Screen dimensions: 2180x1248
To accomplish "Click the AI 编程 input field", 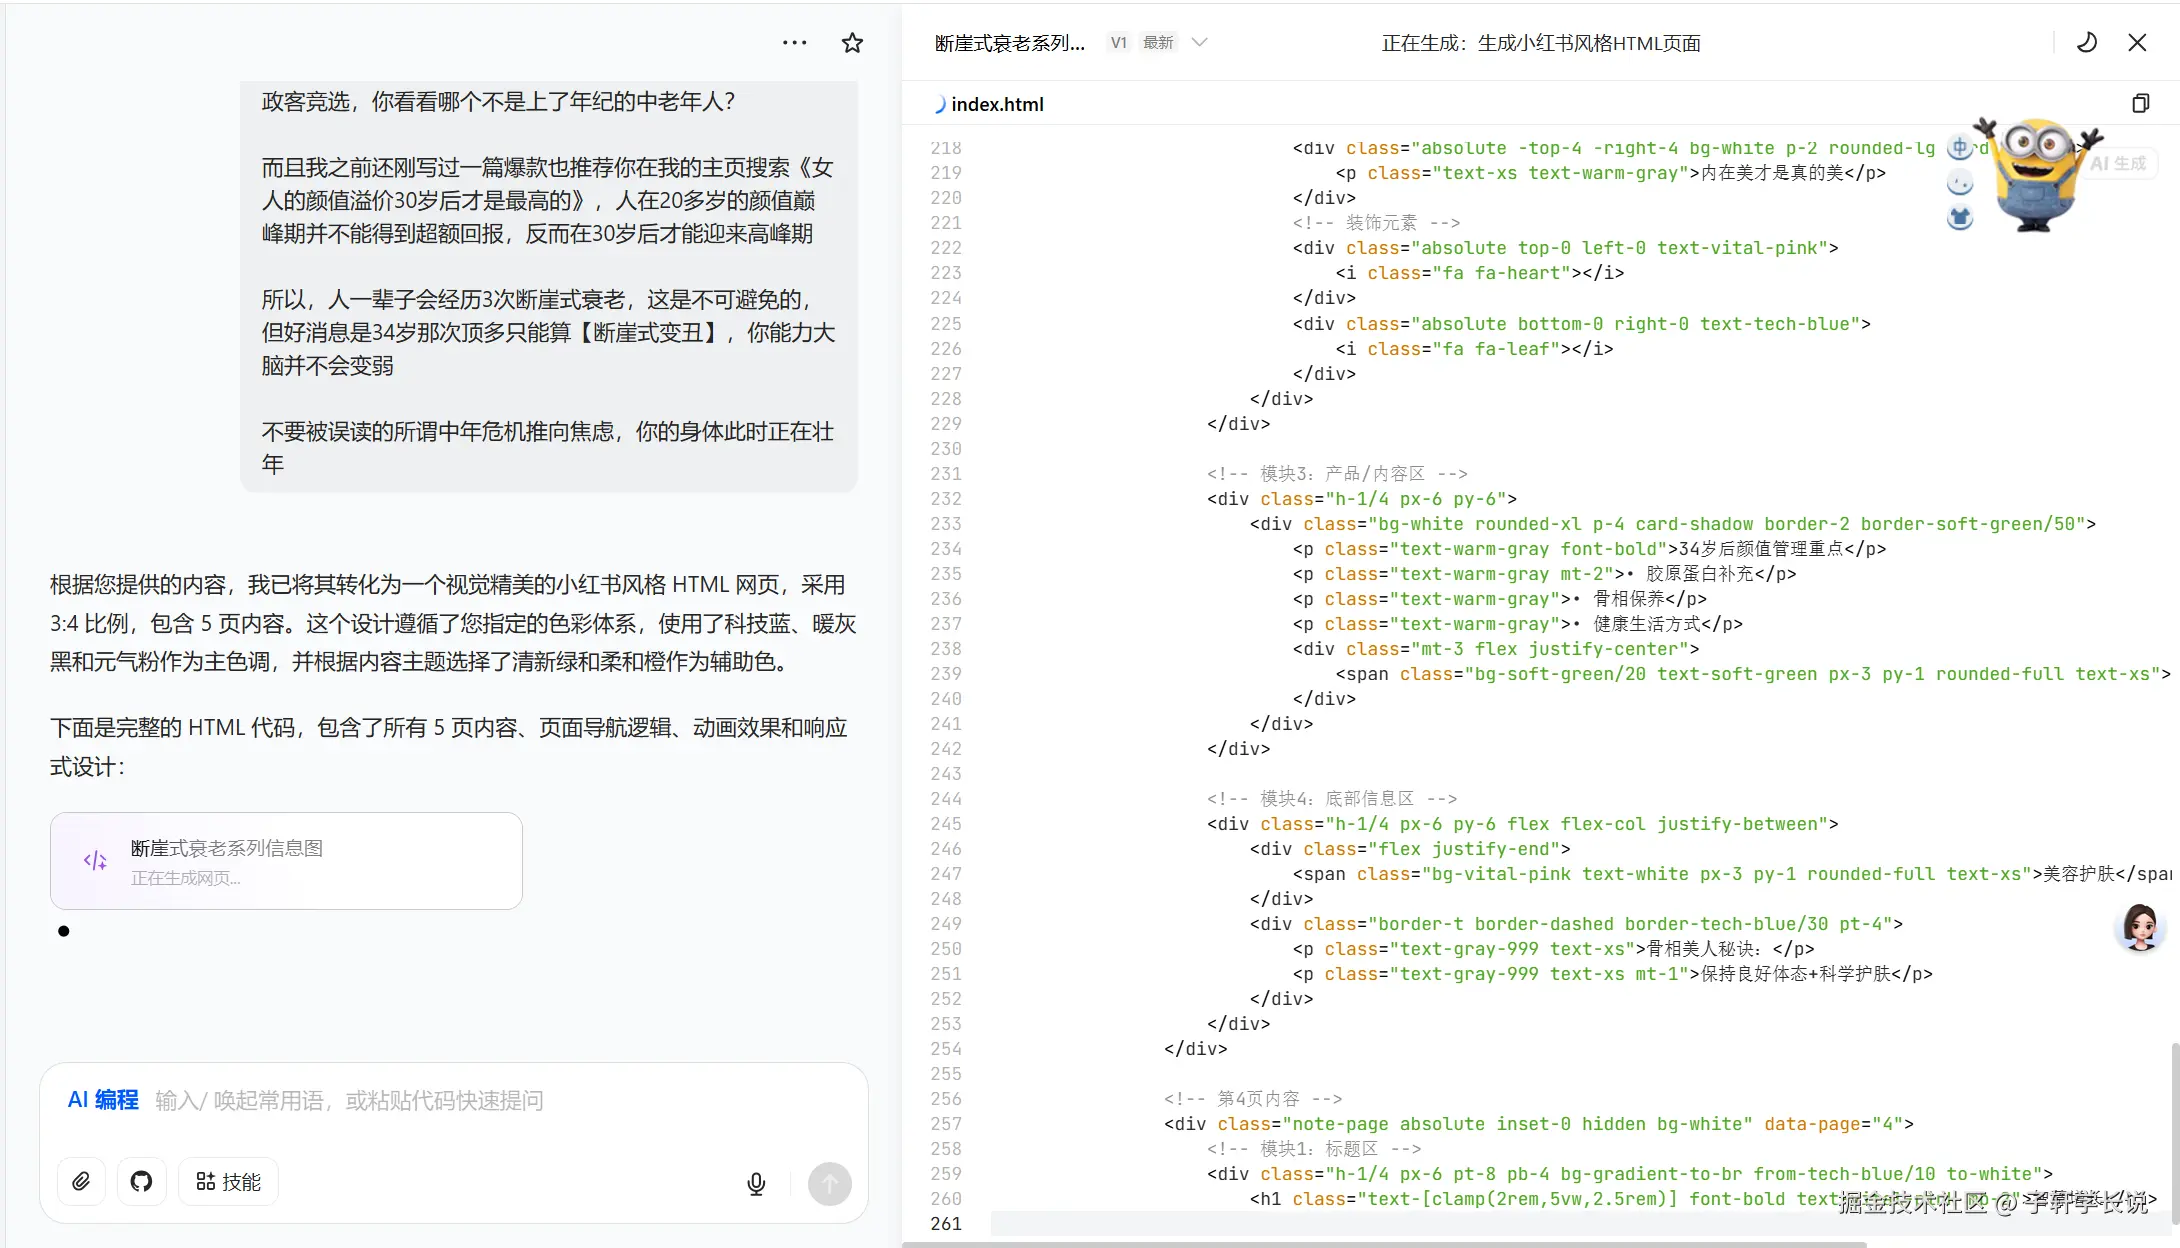I will pos(450,1101).
